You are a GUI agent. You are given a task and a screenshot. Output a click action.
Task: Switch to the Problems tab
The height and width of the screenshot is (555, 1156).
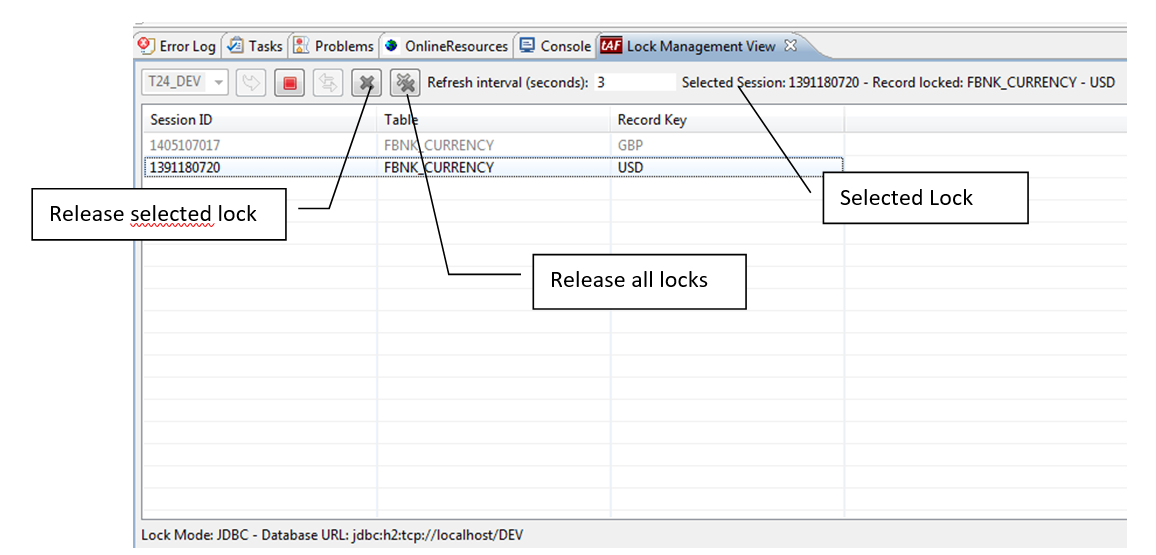(x=333, y=46)
